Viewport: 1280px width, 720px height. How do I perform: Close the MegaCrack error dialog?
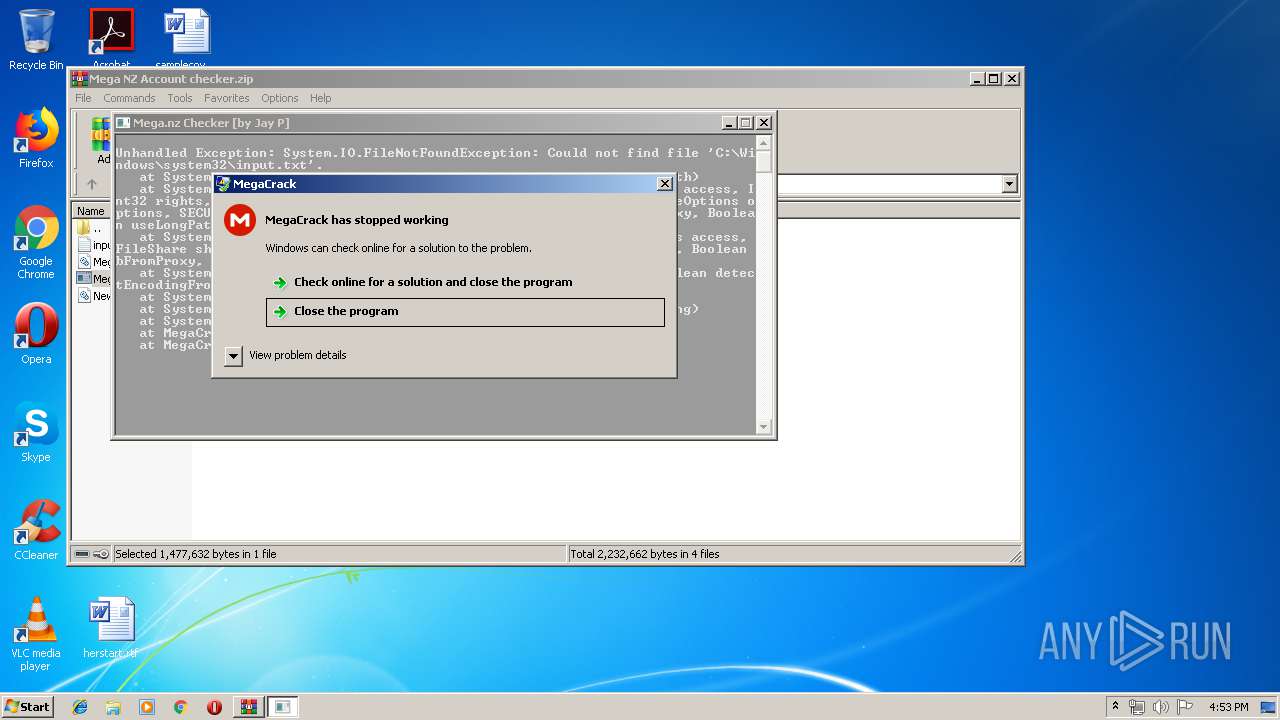coord(664,184)
